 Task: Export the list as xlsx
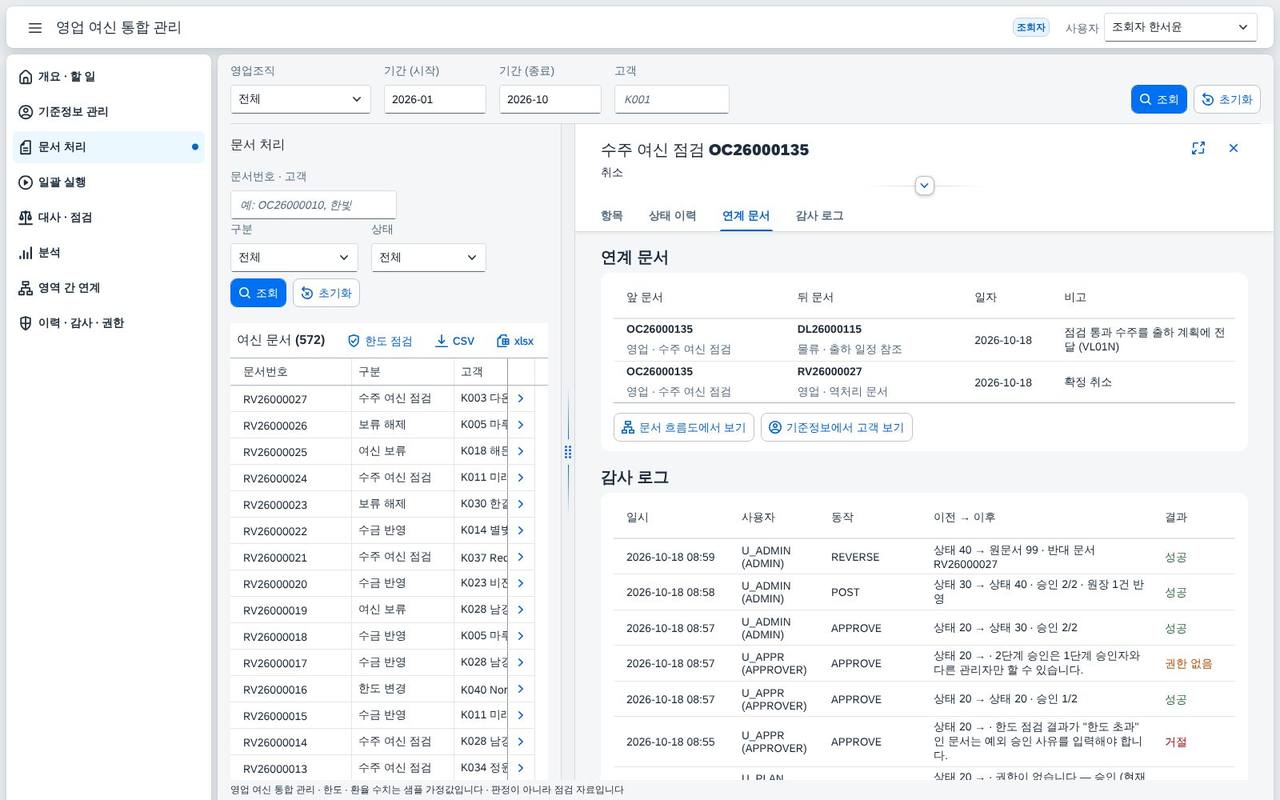516,341
